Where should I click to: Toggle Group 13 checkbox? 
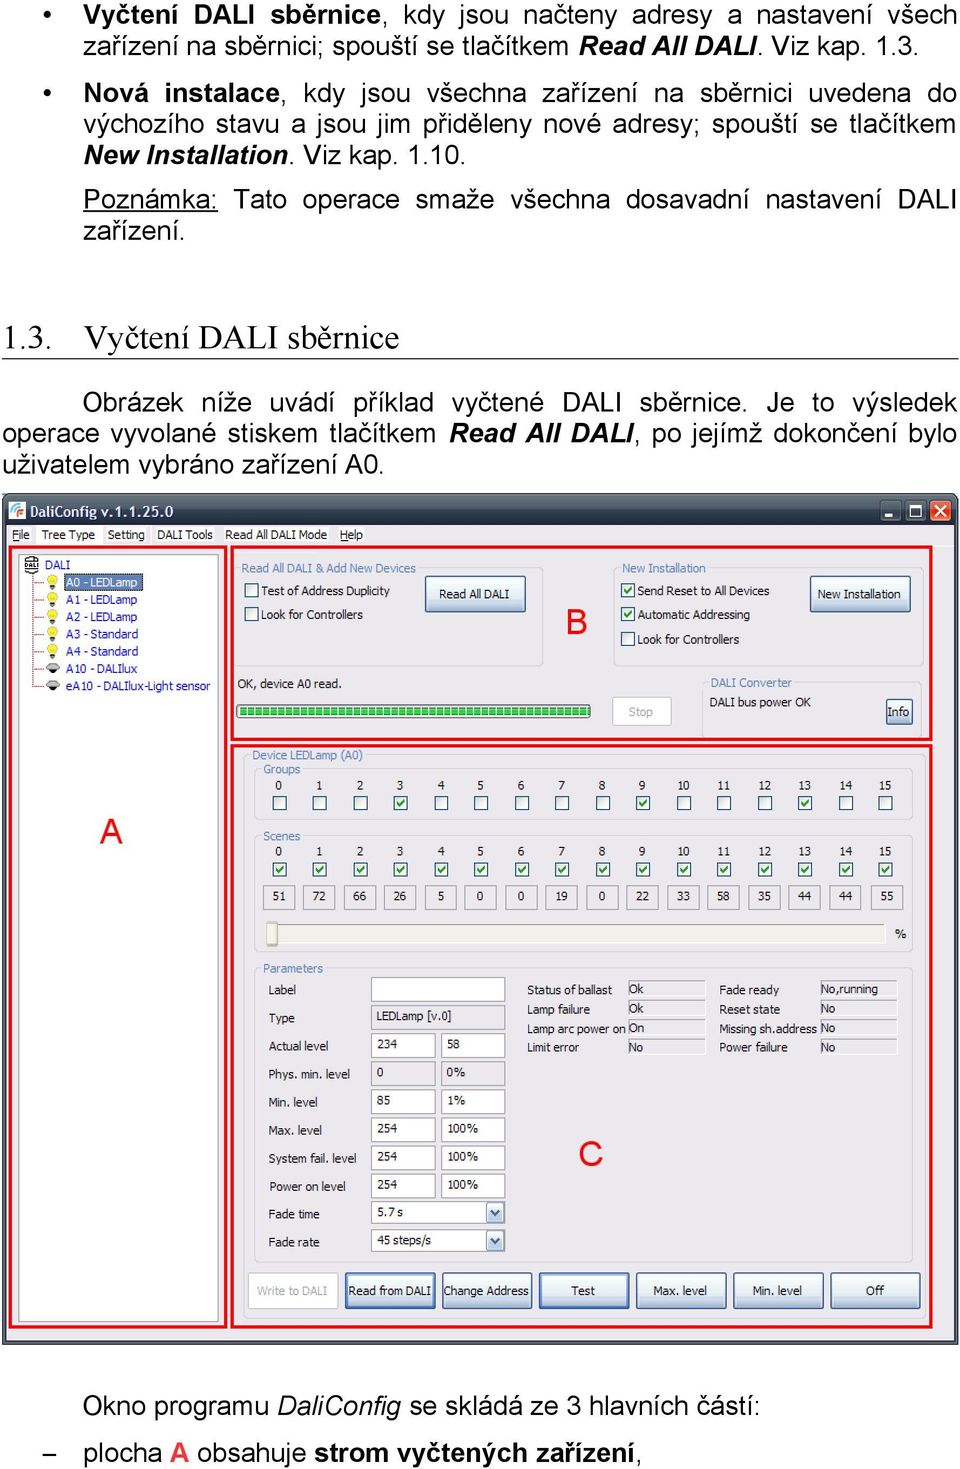[x=804, y=803]
